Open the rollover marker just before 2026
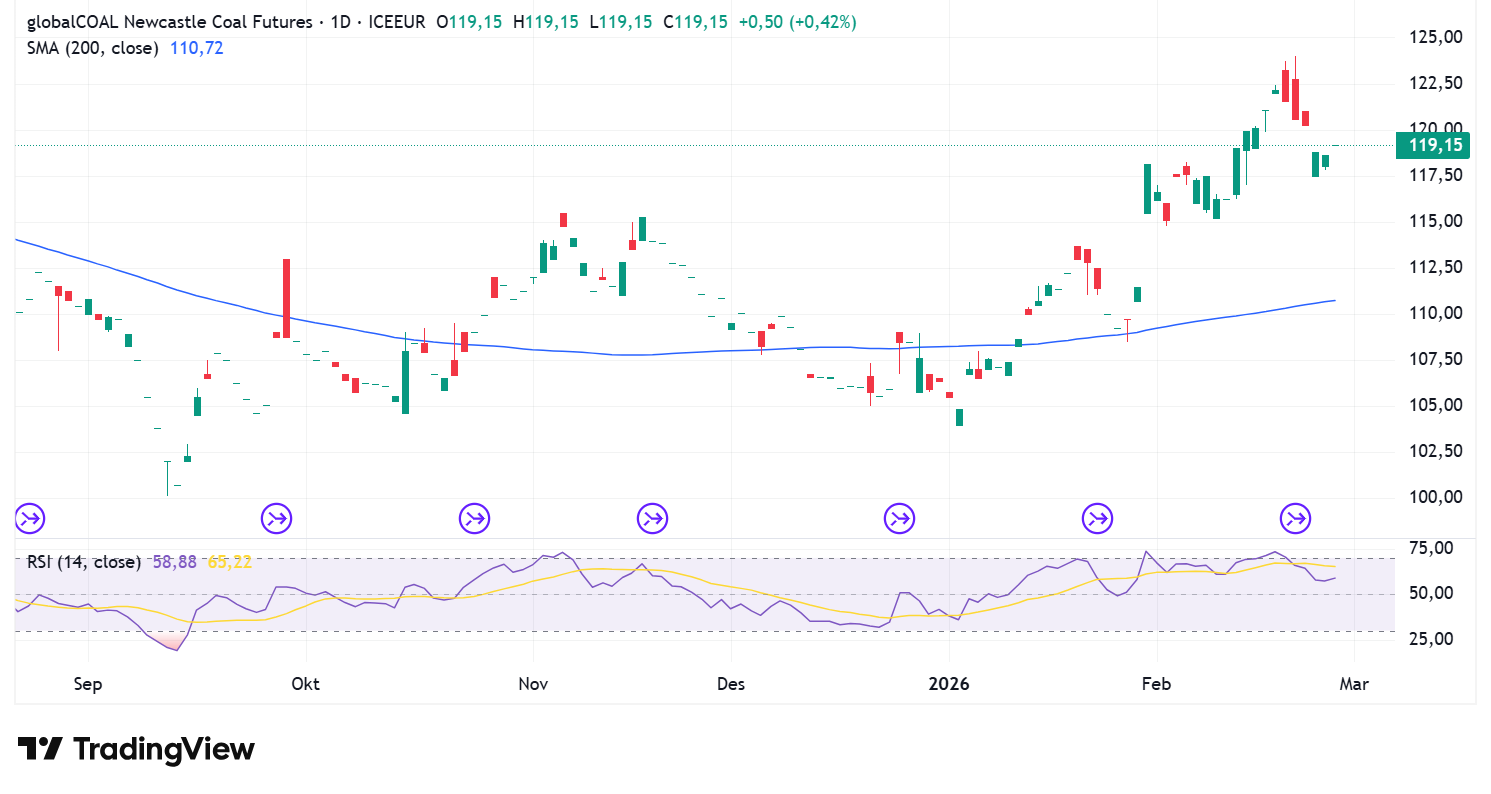This screenshot has height=794, width=1491. [899, 518]
